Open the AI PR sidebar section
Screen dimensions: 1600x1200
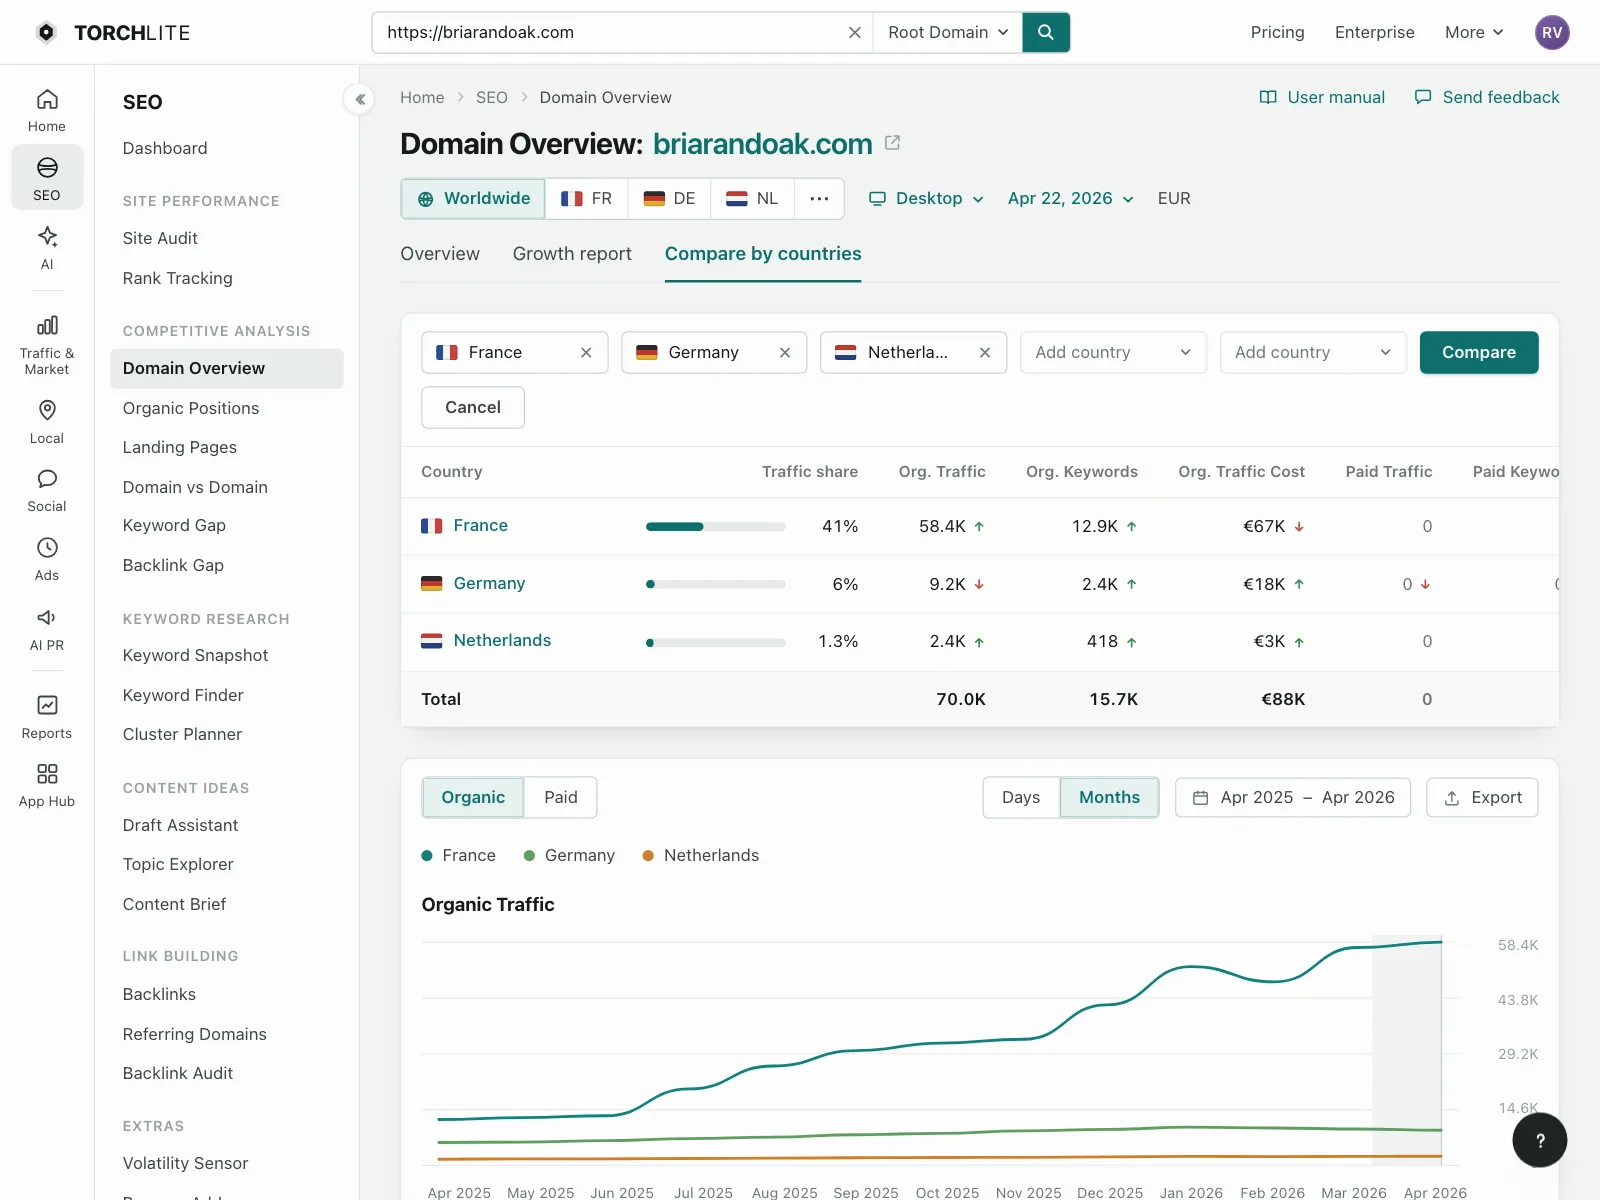coord(47,629)
